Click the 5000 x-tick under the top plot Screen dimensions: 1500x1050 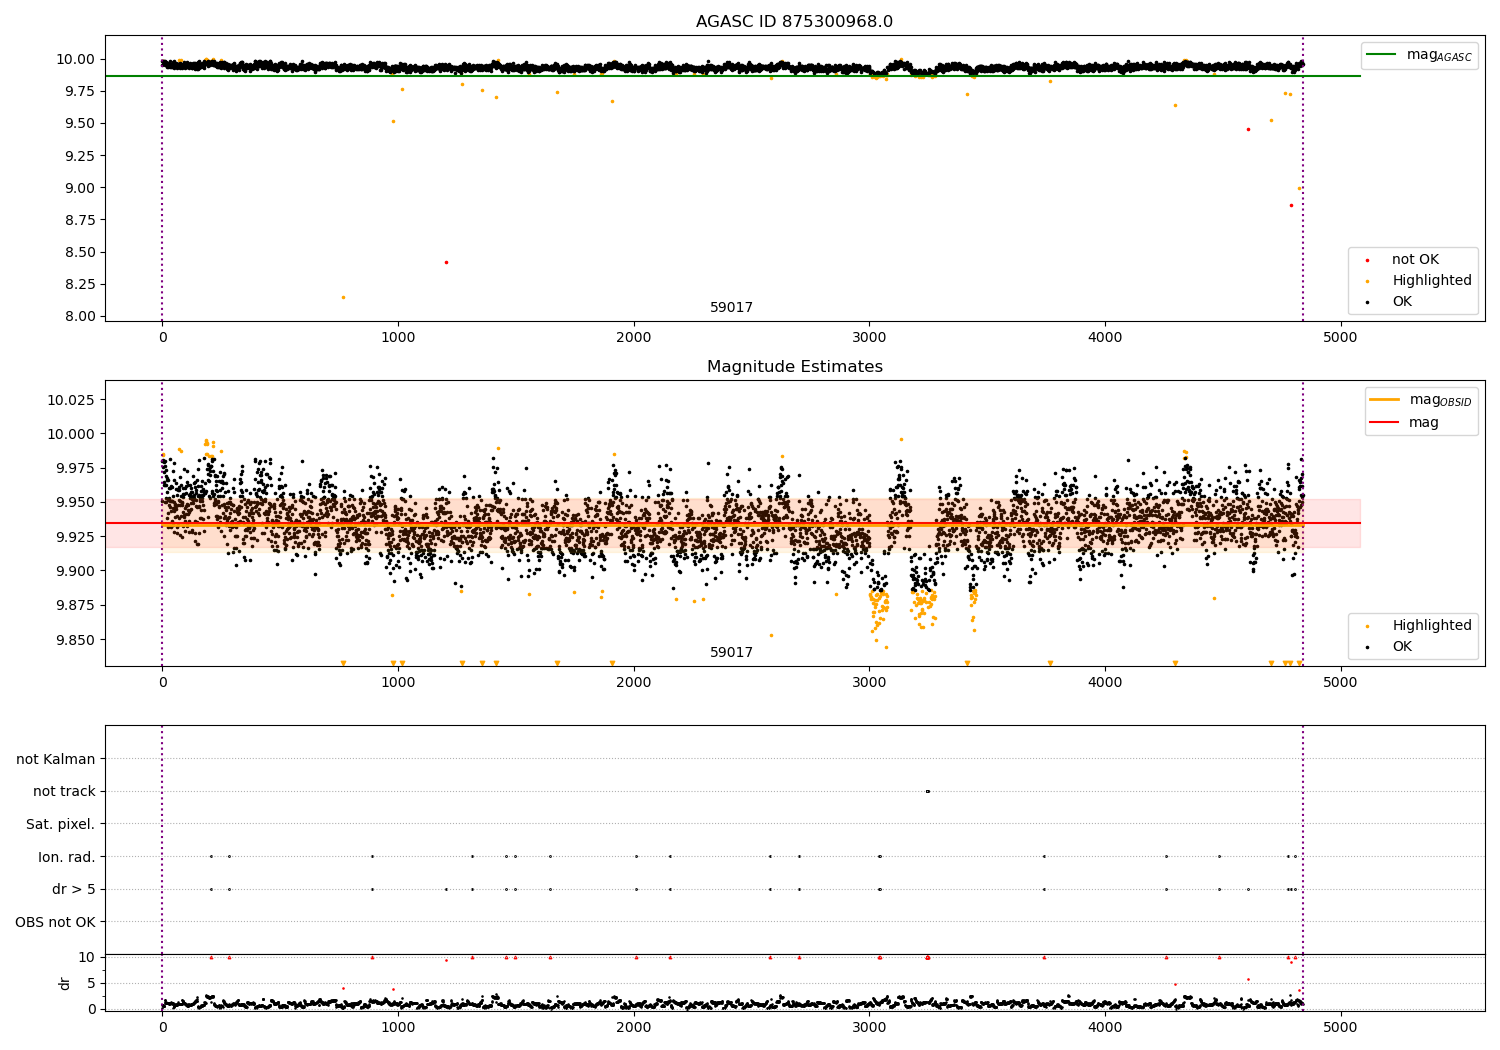[x=1340, y=338]
